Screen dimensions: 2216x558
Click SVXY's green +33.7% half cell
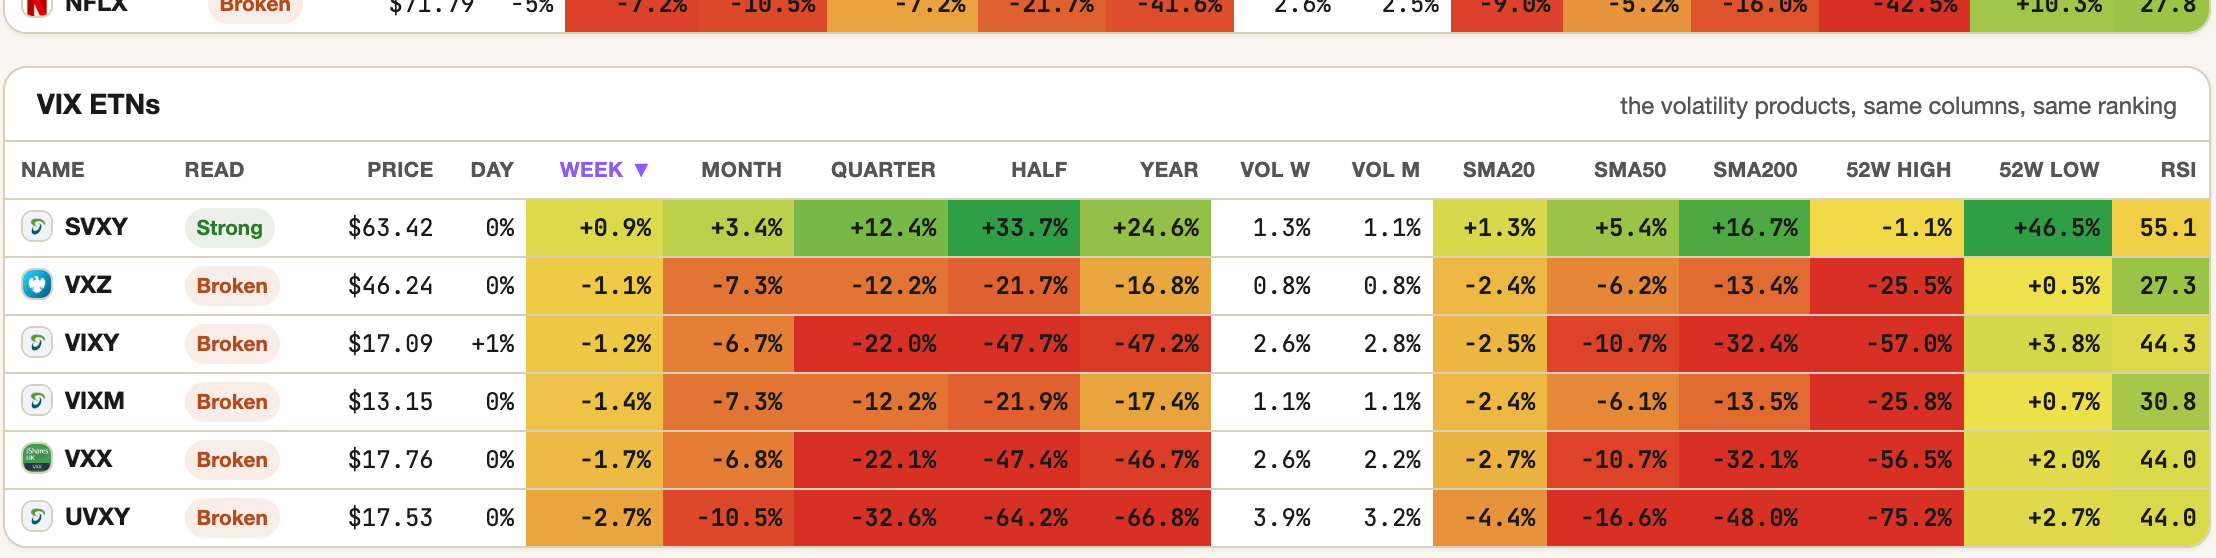[x=1014, y=228]
